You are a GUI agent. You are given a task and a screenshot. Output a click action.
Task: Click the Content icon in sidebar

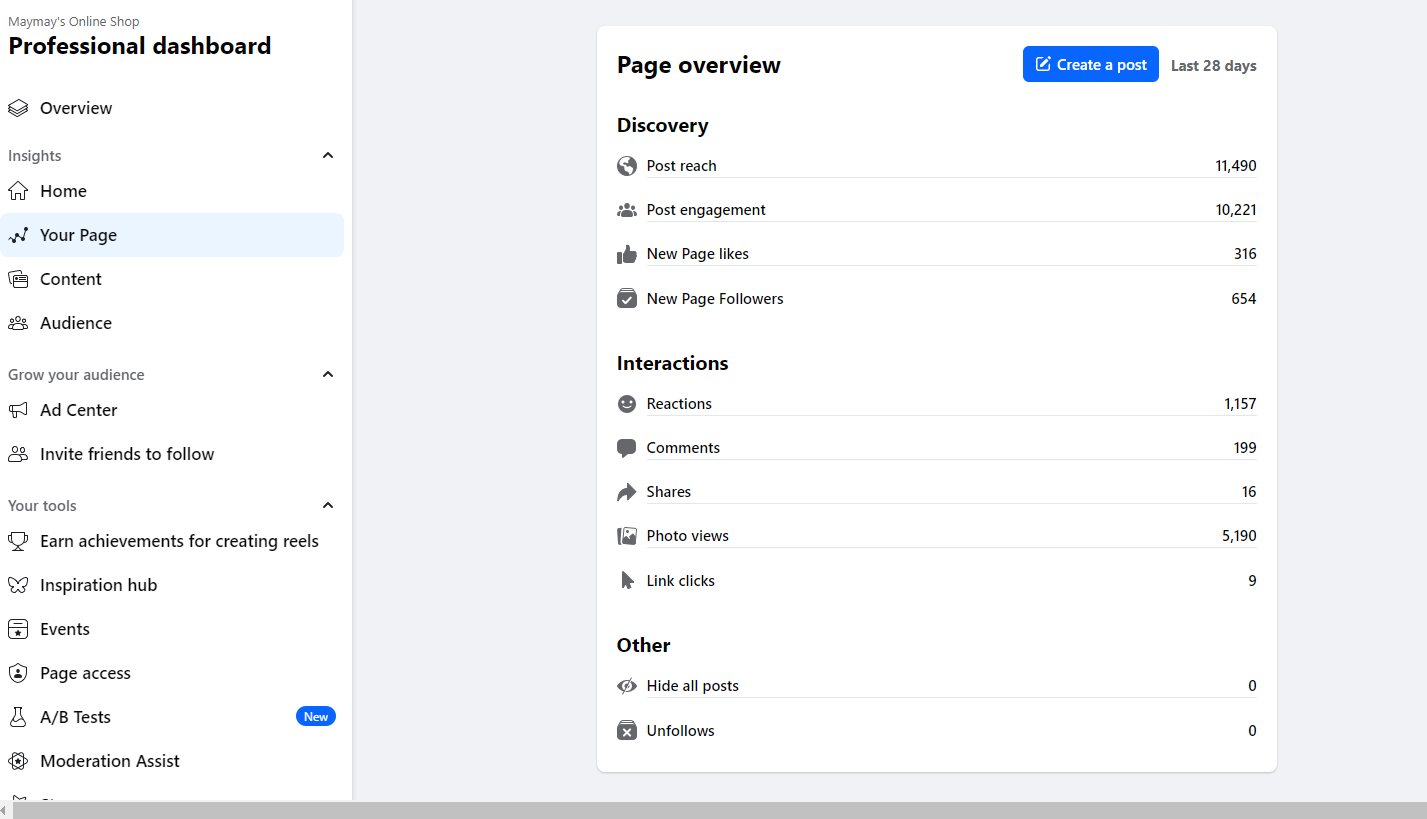point(18,279)
